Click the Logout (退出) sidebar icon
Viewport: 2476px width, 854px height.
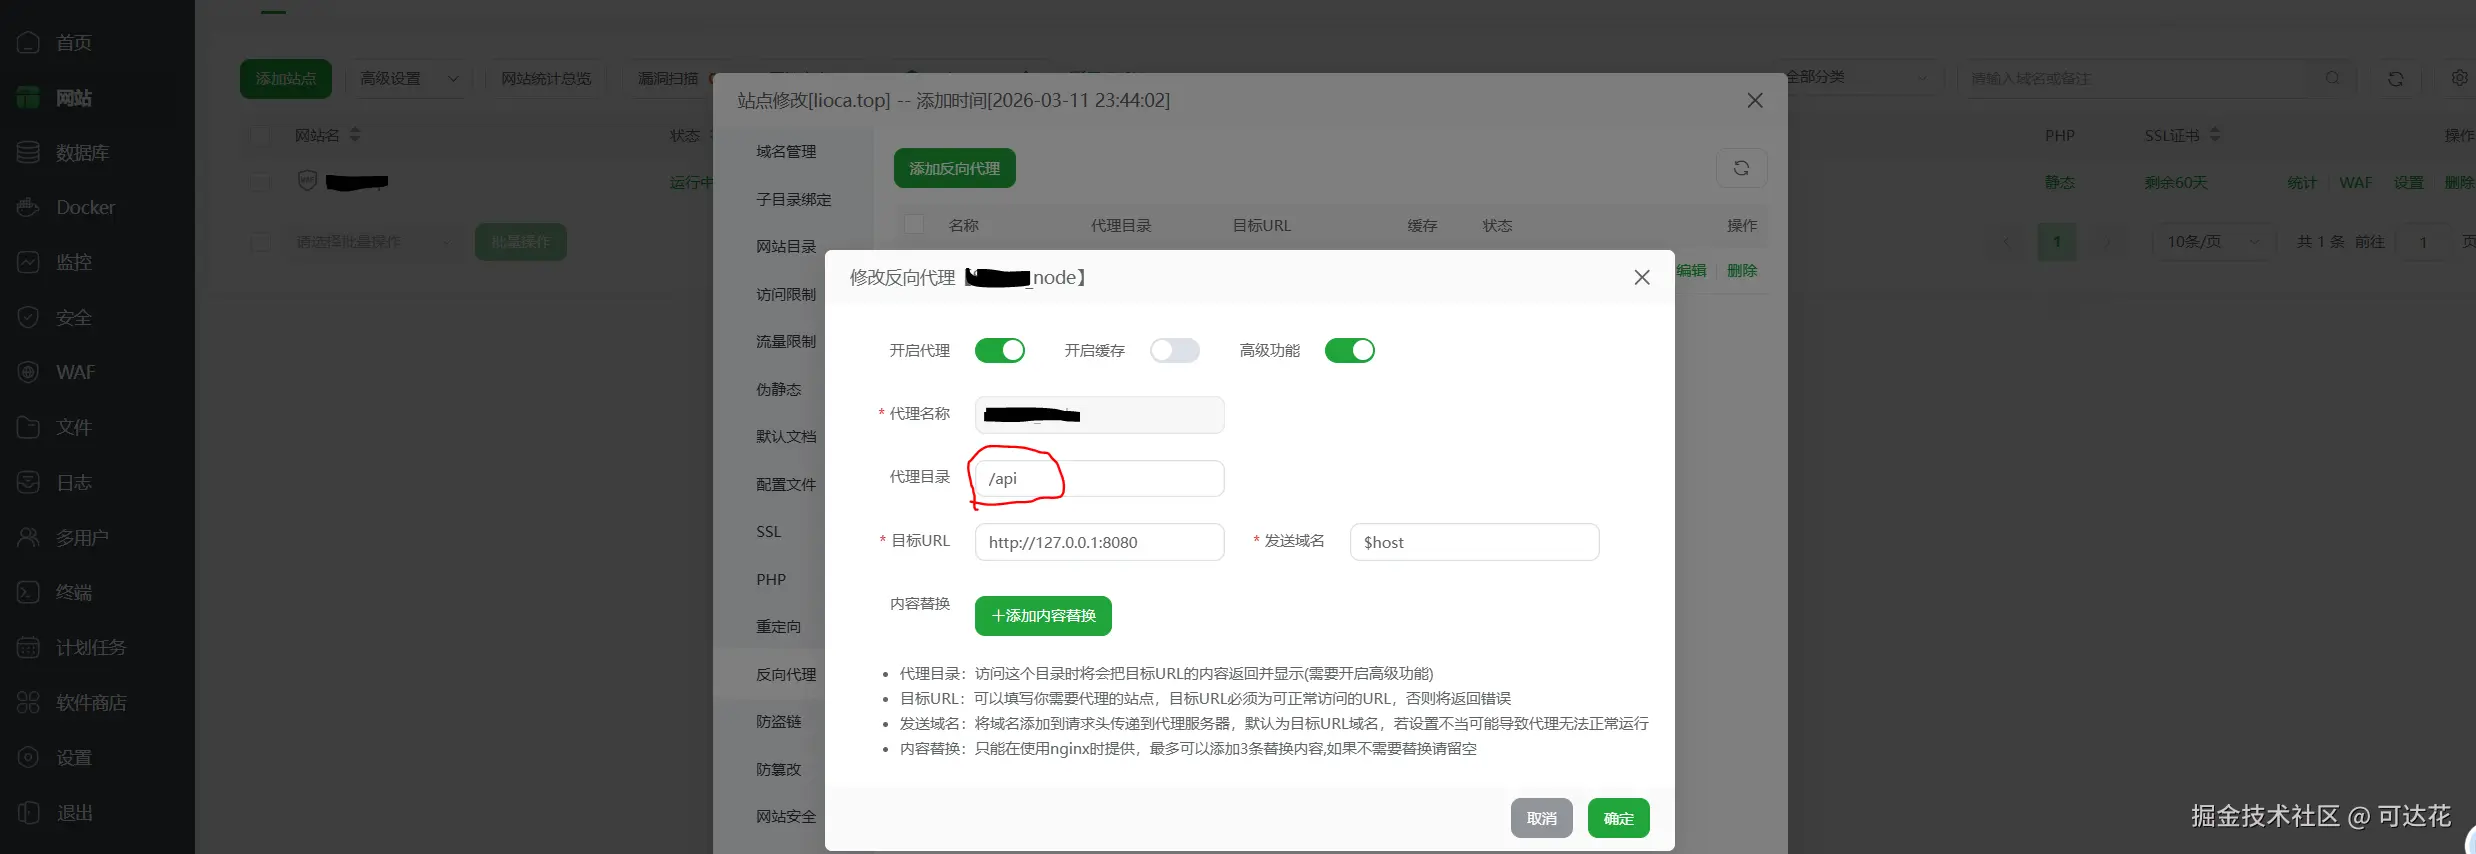coord(28,813)
